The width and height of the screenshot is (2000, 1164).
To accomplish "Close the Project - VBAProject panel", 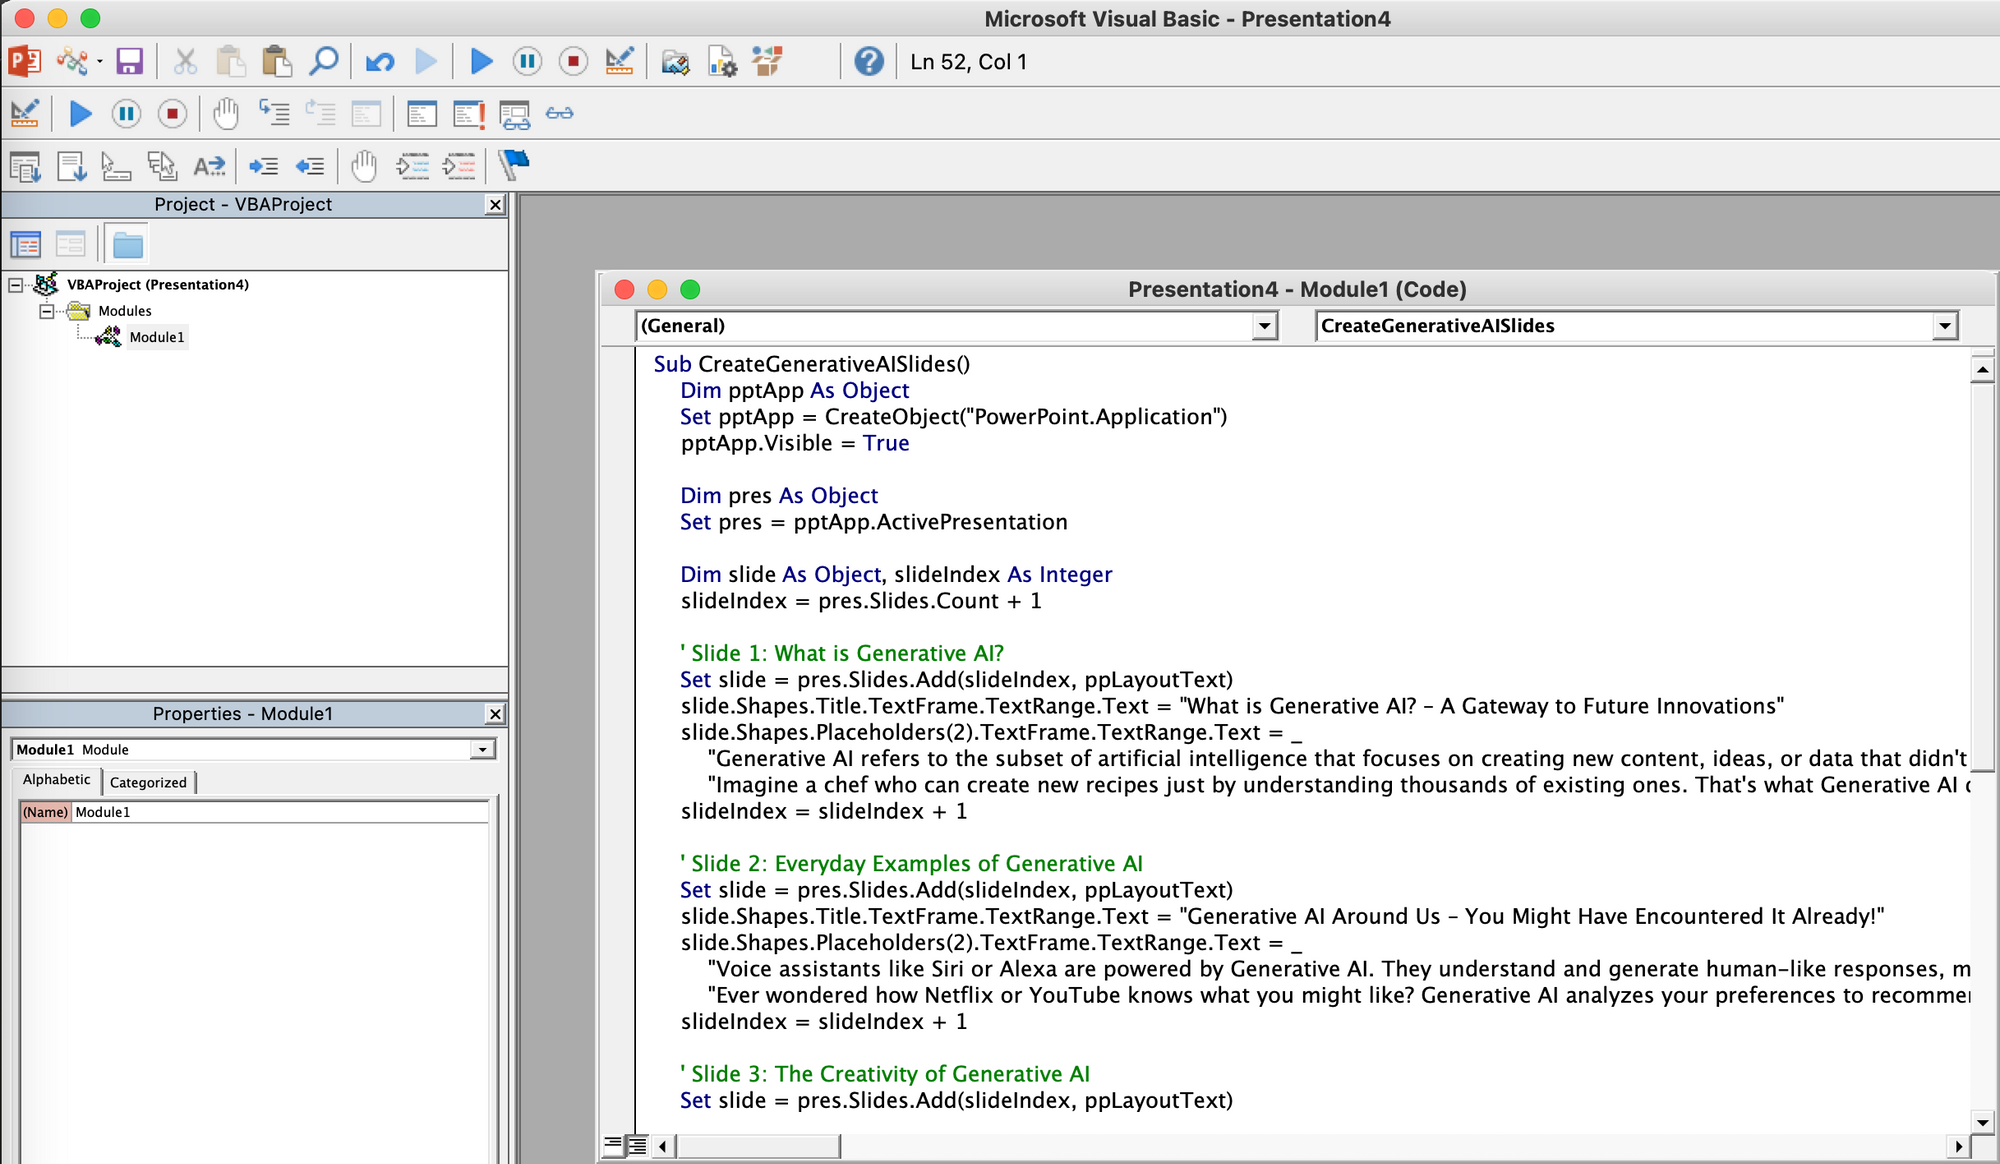I will pos(495,205).
